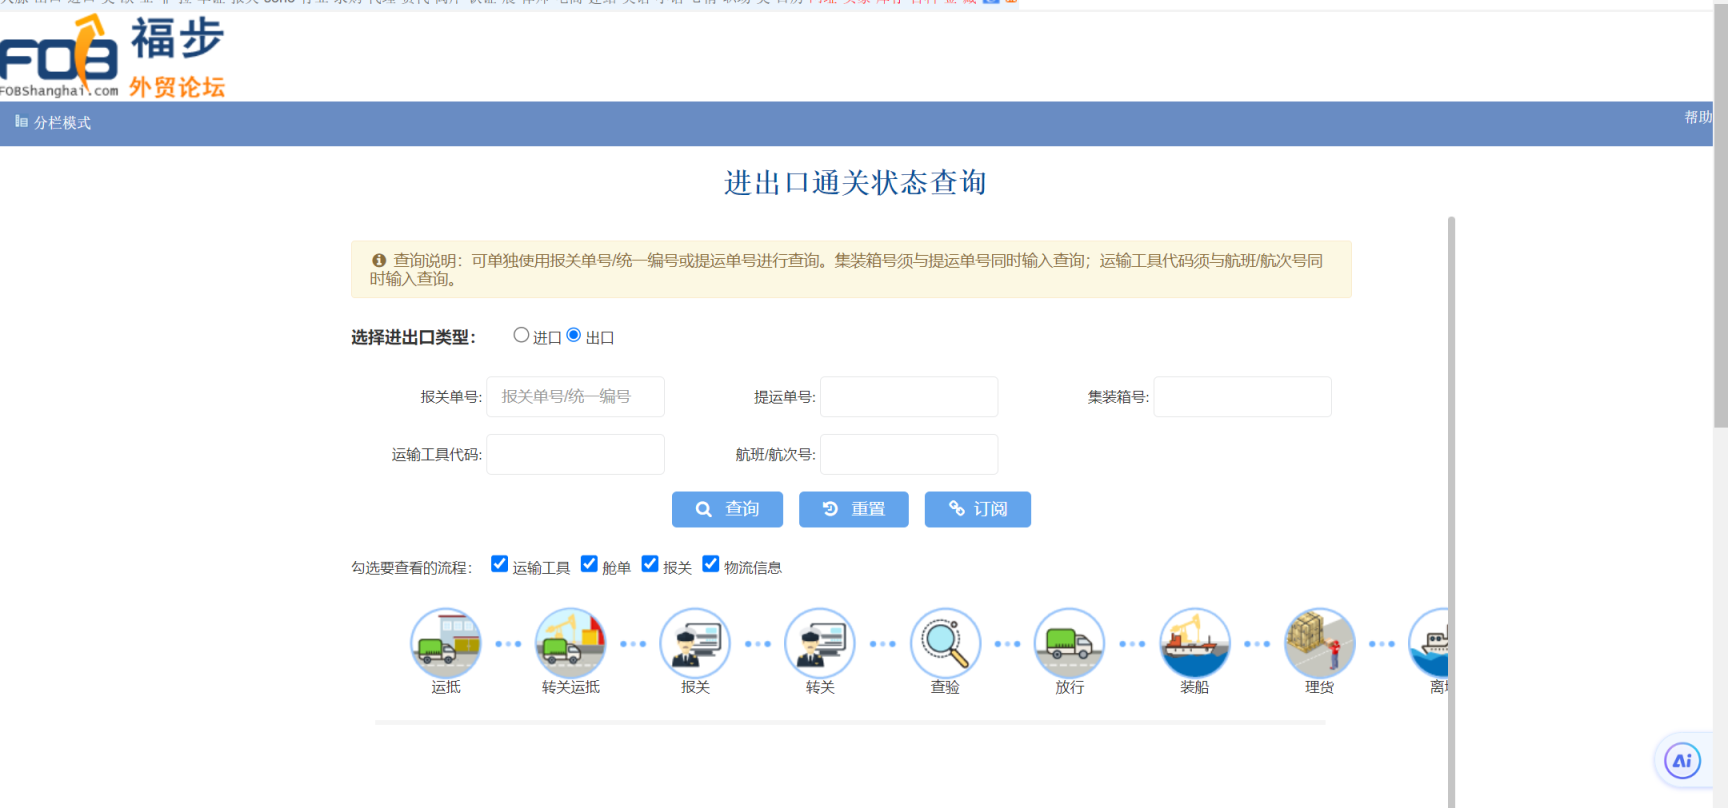Click the 运抵 arrival process icon
The height and width of the screenshot is (808, 1728).
coord(445,643)
